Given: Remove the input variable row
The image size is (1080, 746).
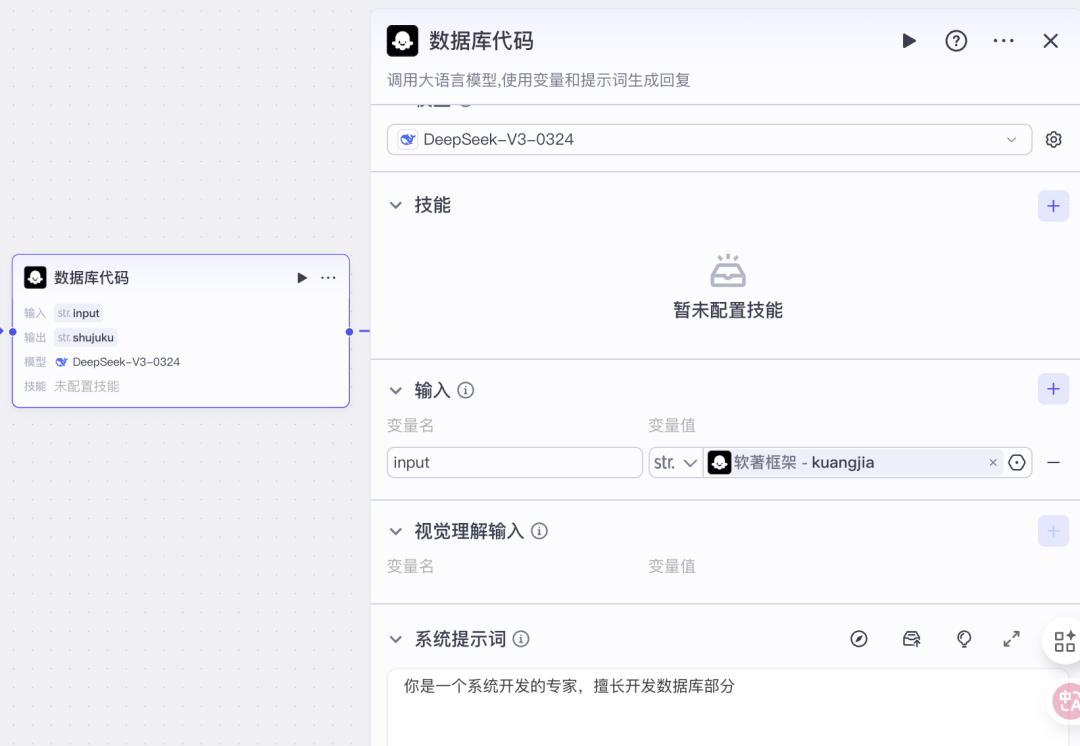Looking at the screenshot, I should [1053, 463].
